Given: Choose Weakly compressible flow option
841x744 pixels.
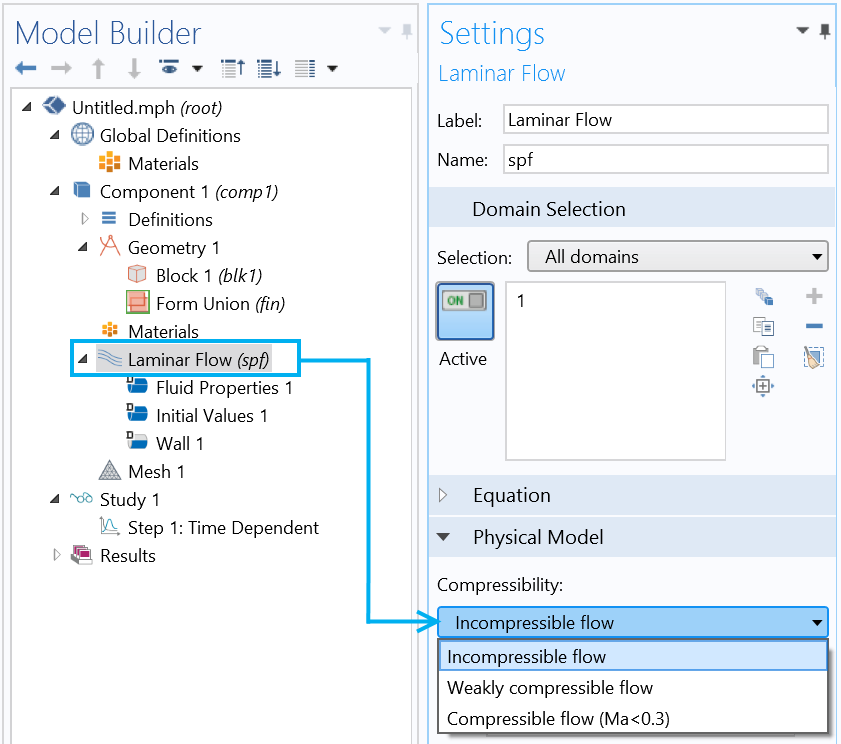Looking at the screenshot, I should pos(633,687).
